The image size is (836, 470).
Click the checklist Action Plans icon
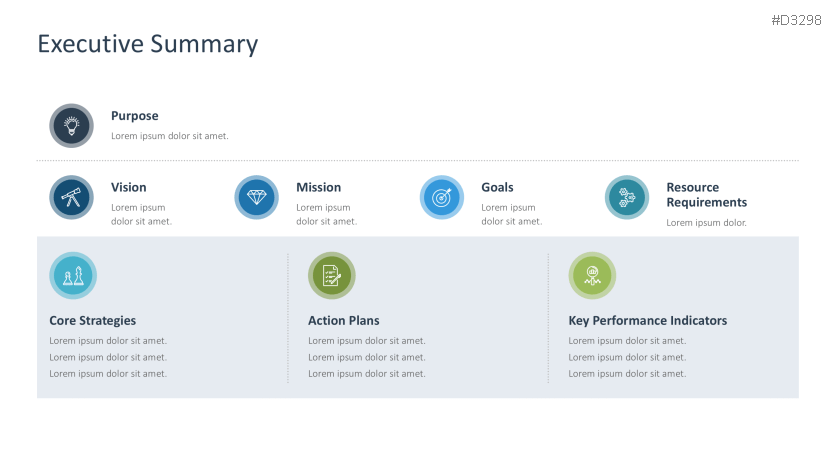tap(332, 275)
